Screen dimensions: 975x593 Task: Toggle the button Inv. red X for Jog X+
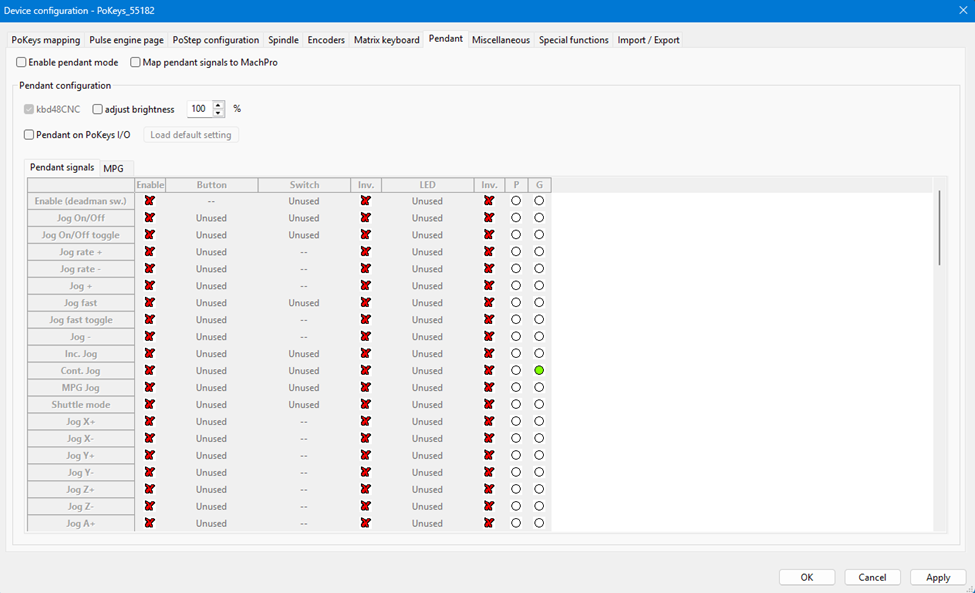click(365, 422)
